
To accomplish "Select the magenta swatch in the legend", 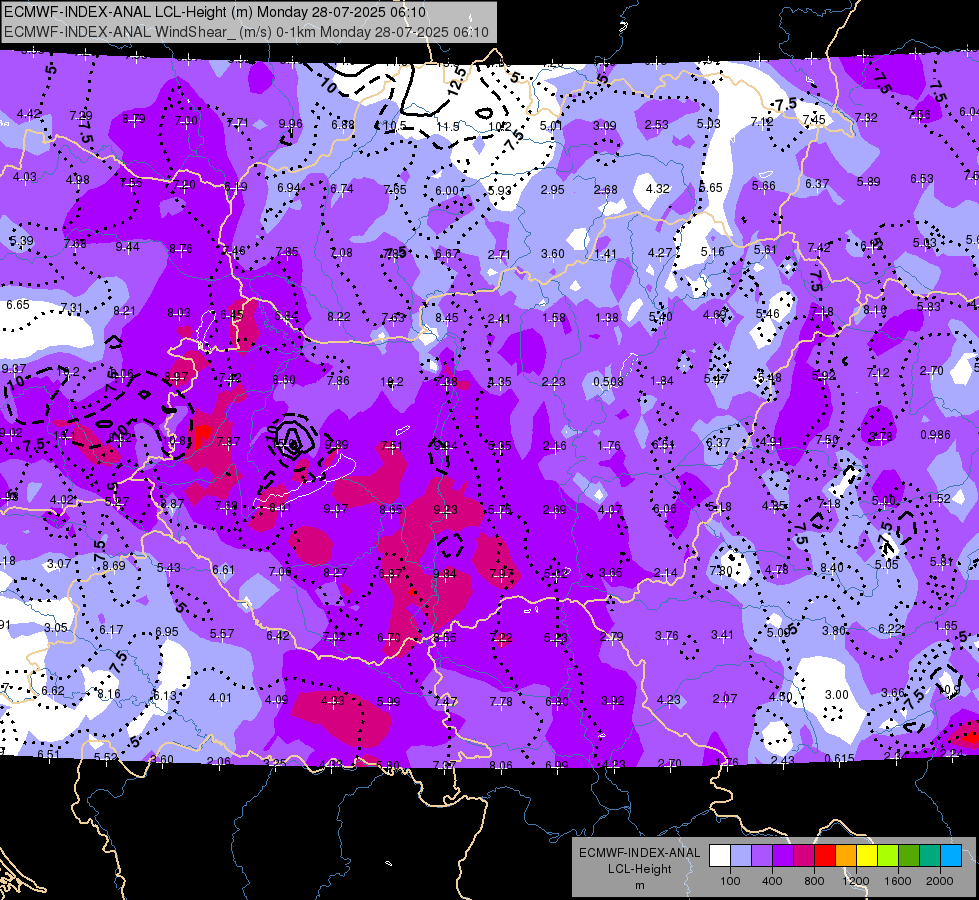I will [x=804, y=856].
